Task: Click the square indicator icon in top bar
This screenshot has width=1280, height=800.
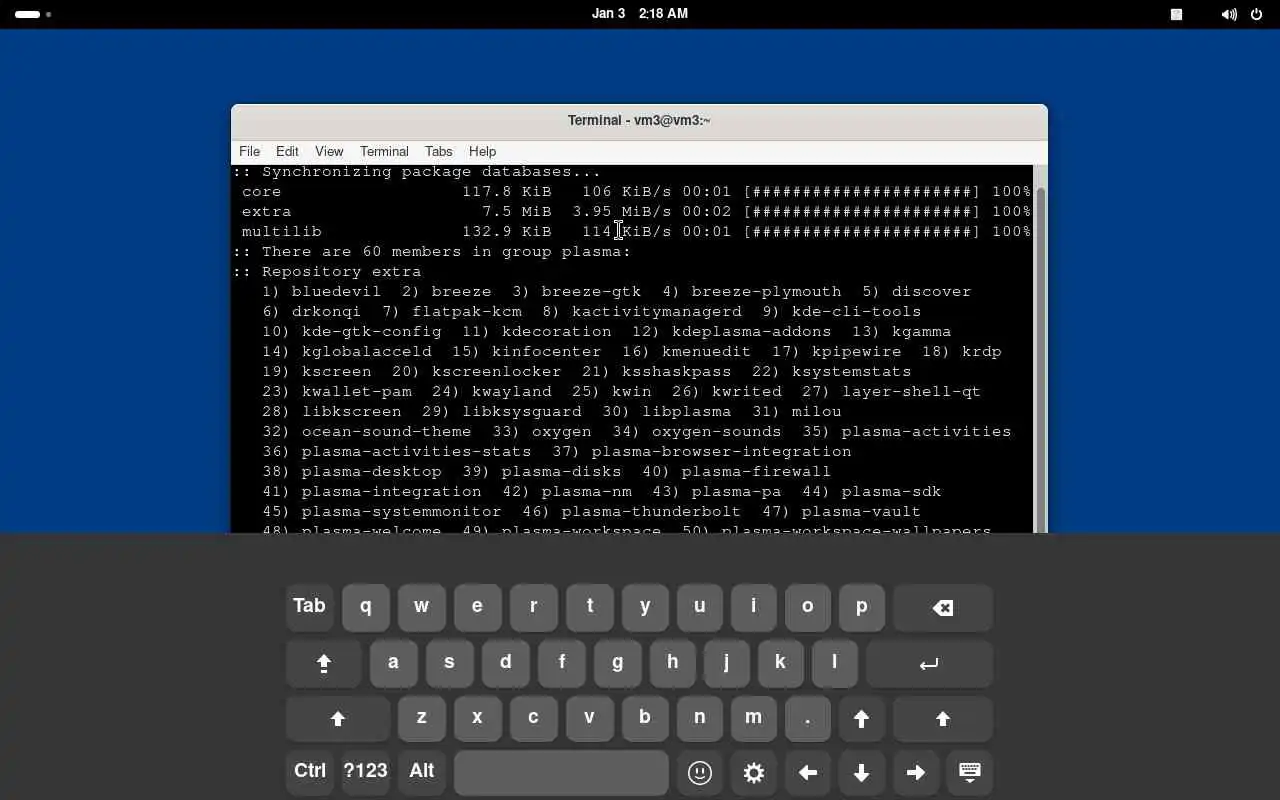Action: tap(1177, 14)
